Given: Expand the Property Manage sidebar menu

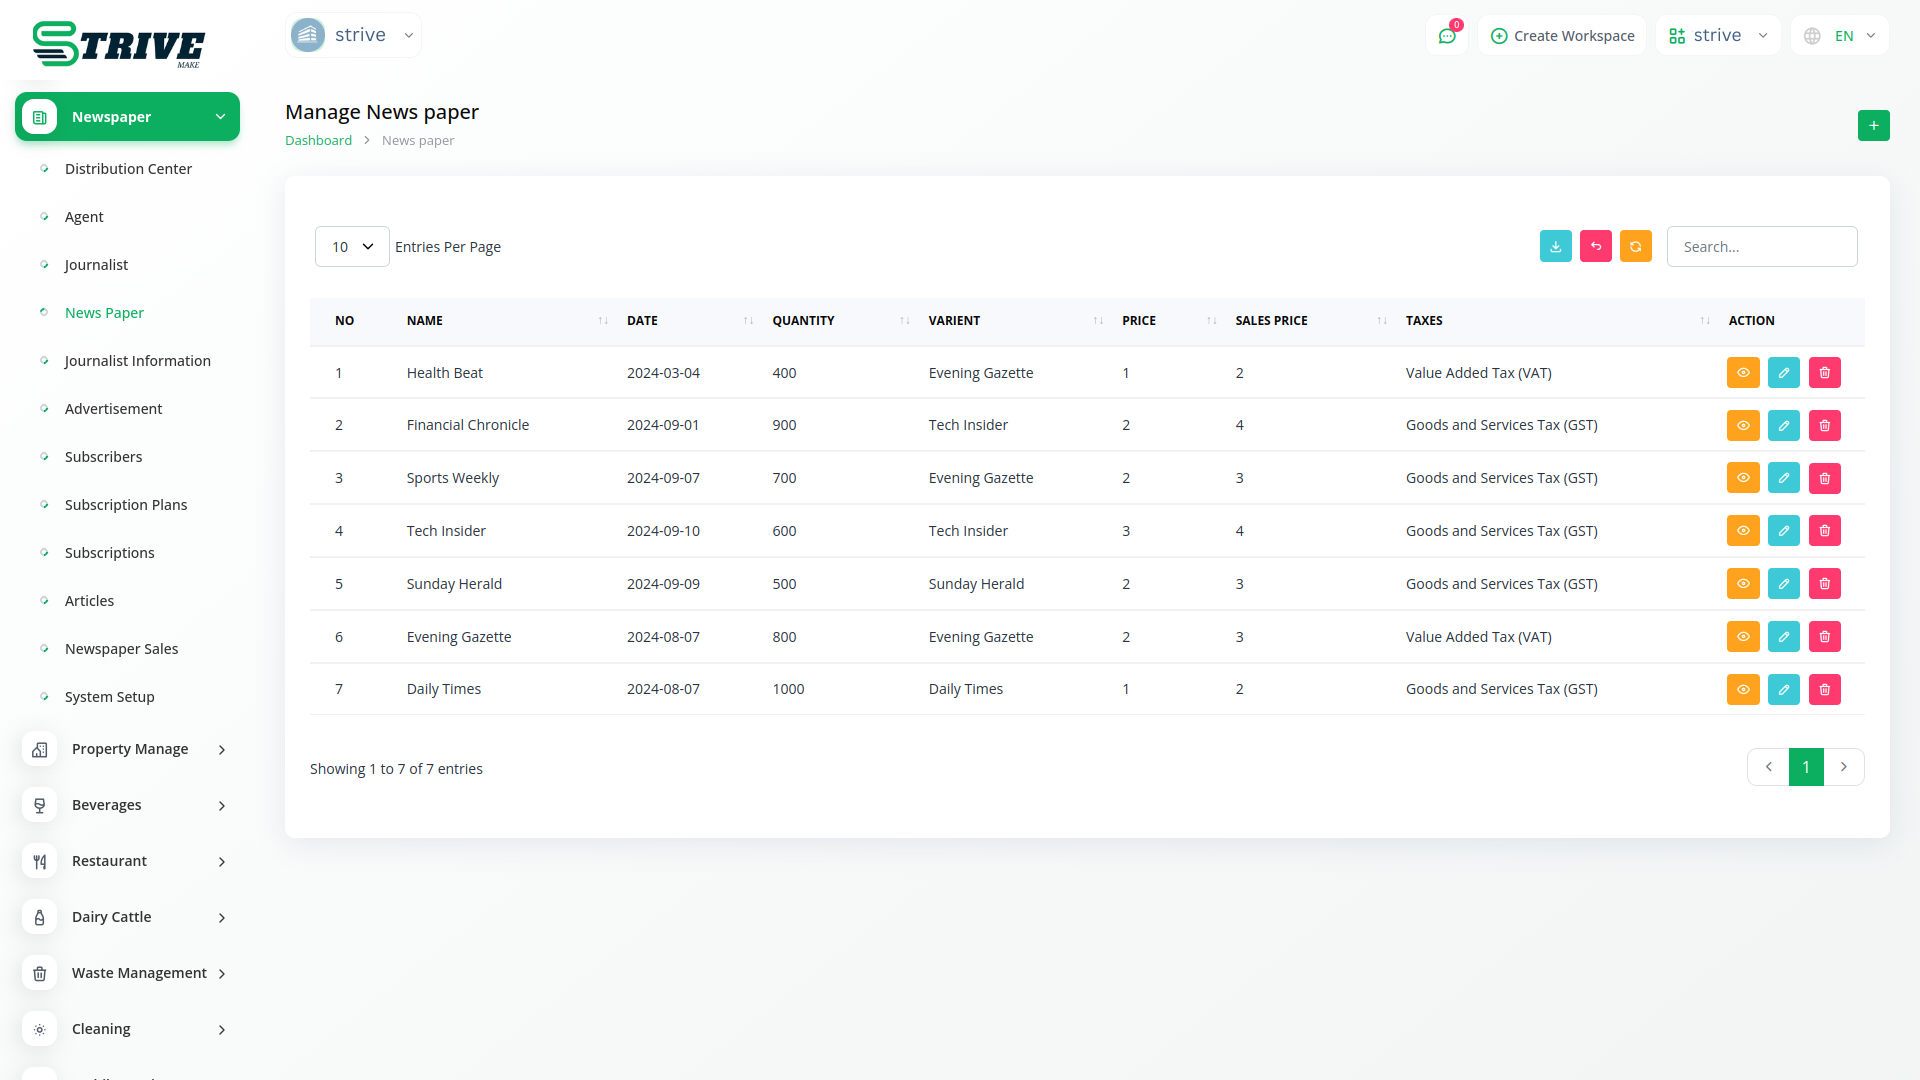Looking at the screenshot, I should 128,749.
